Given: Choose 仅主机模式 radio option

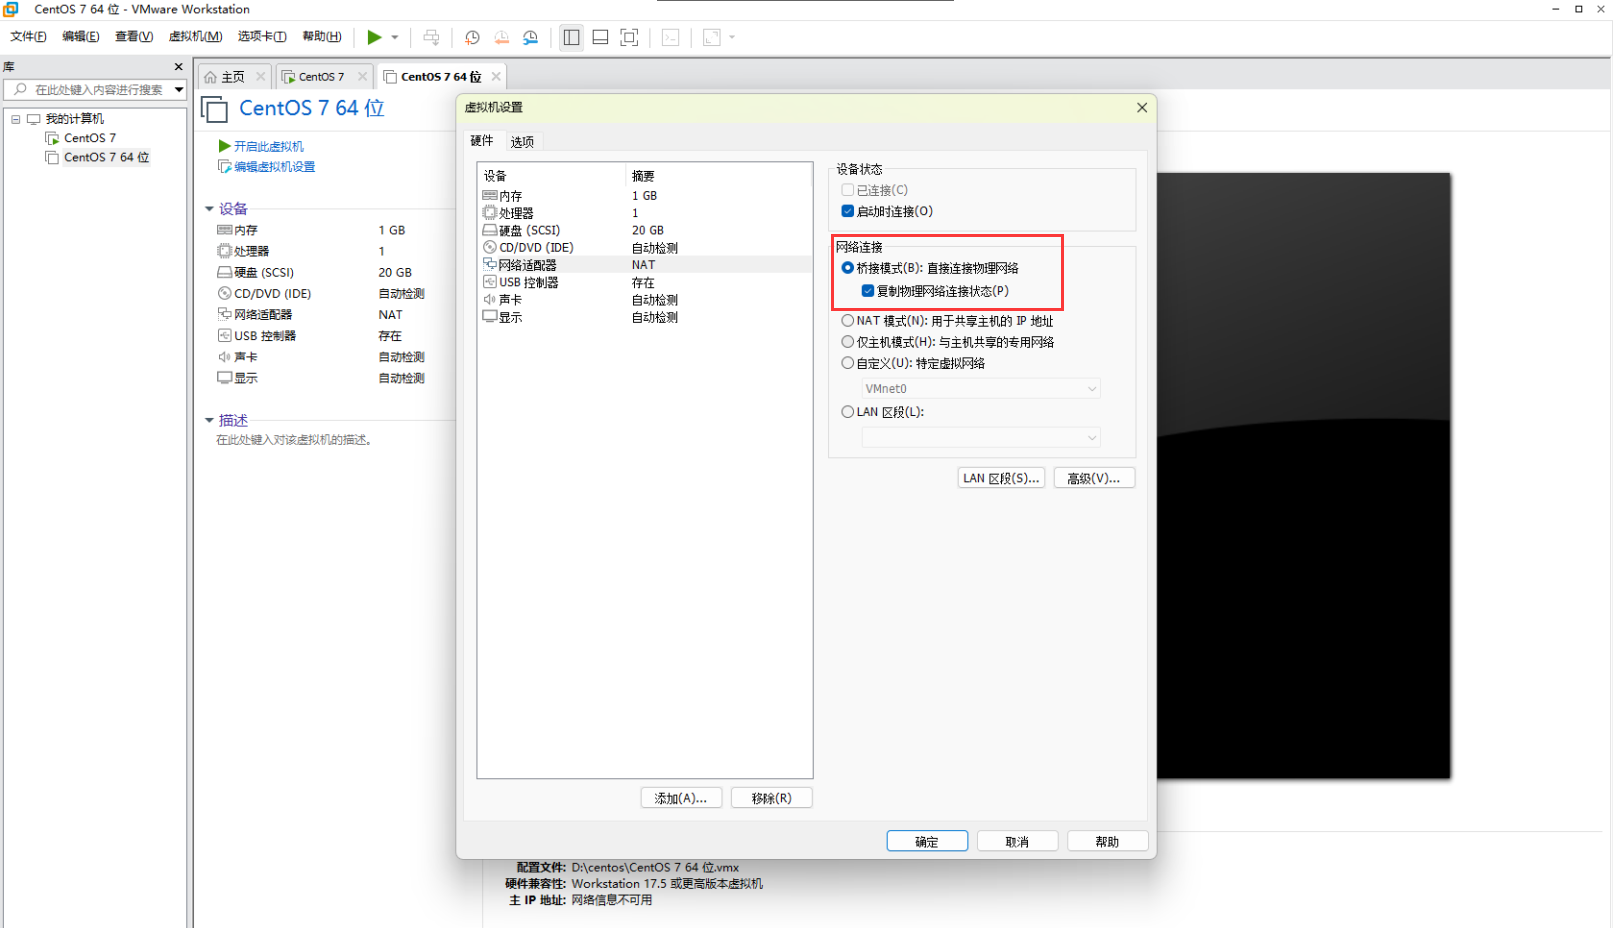Looking at the screenshot, I should (848, 342).
